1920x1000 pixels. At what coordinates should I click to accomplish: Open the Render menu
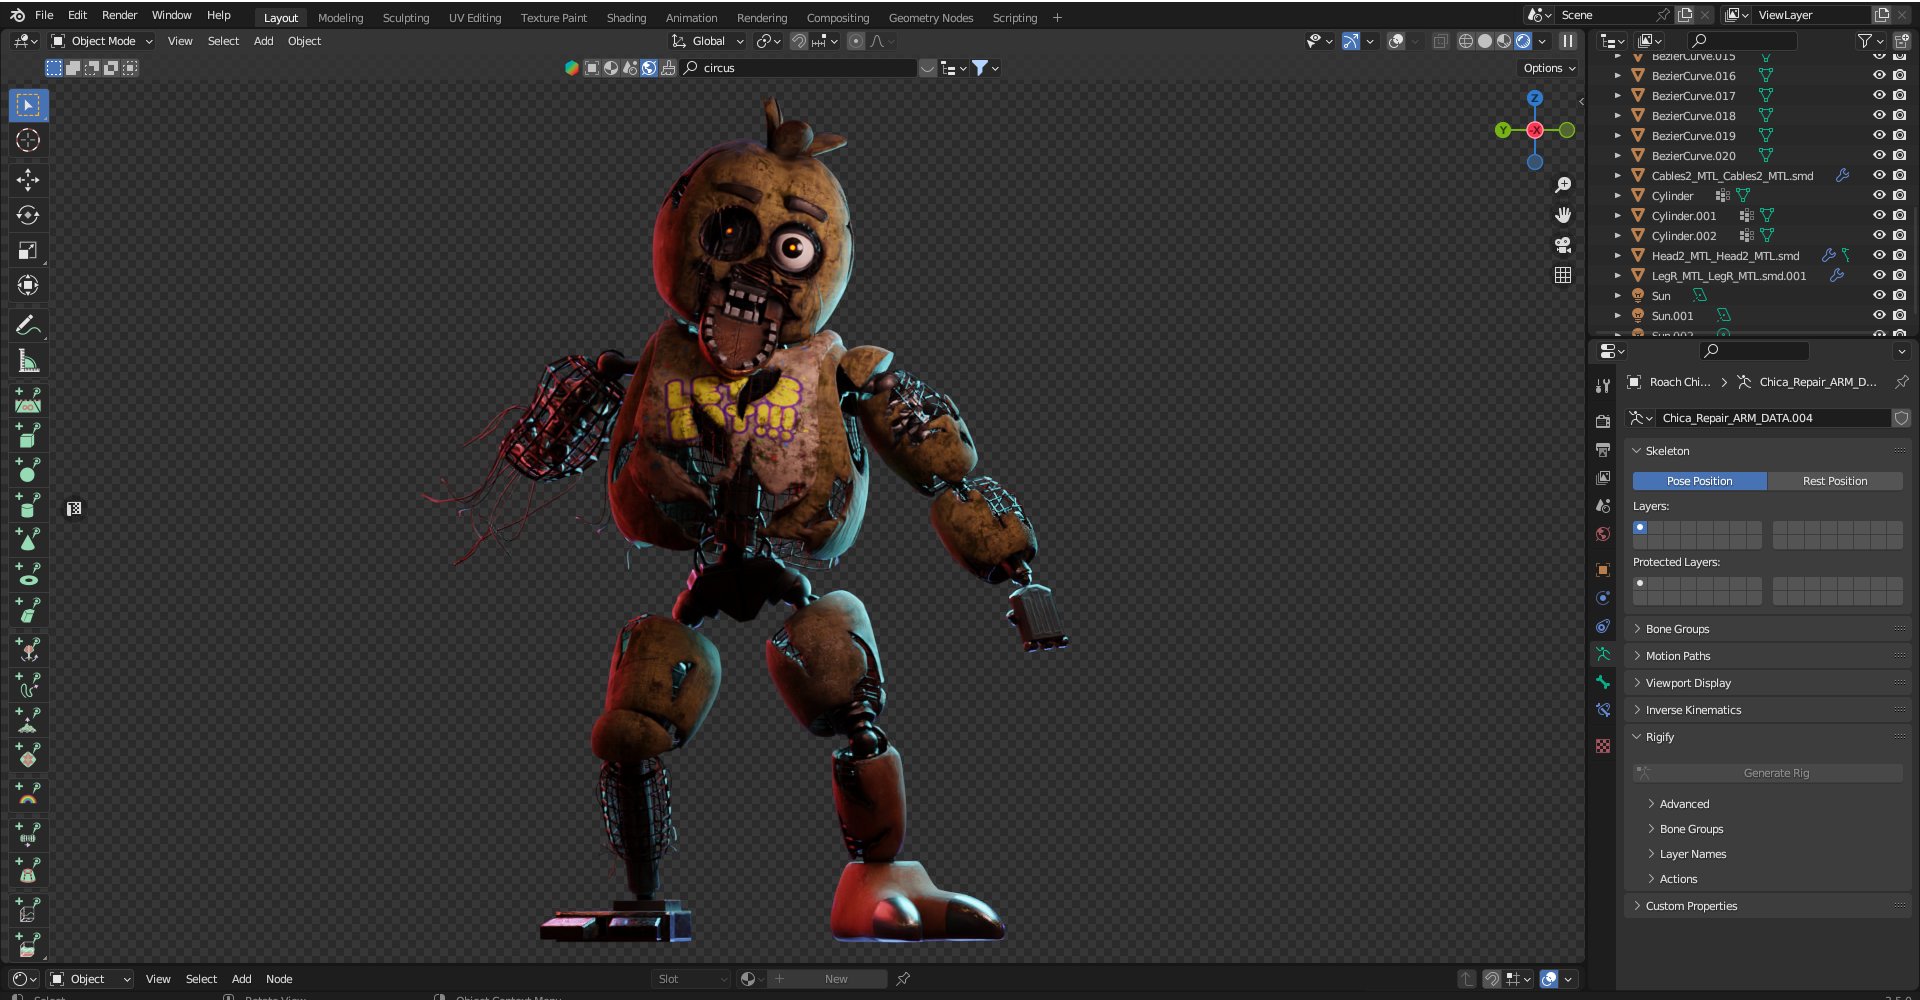point(119,15)
